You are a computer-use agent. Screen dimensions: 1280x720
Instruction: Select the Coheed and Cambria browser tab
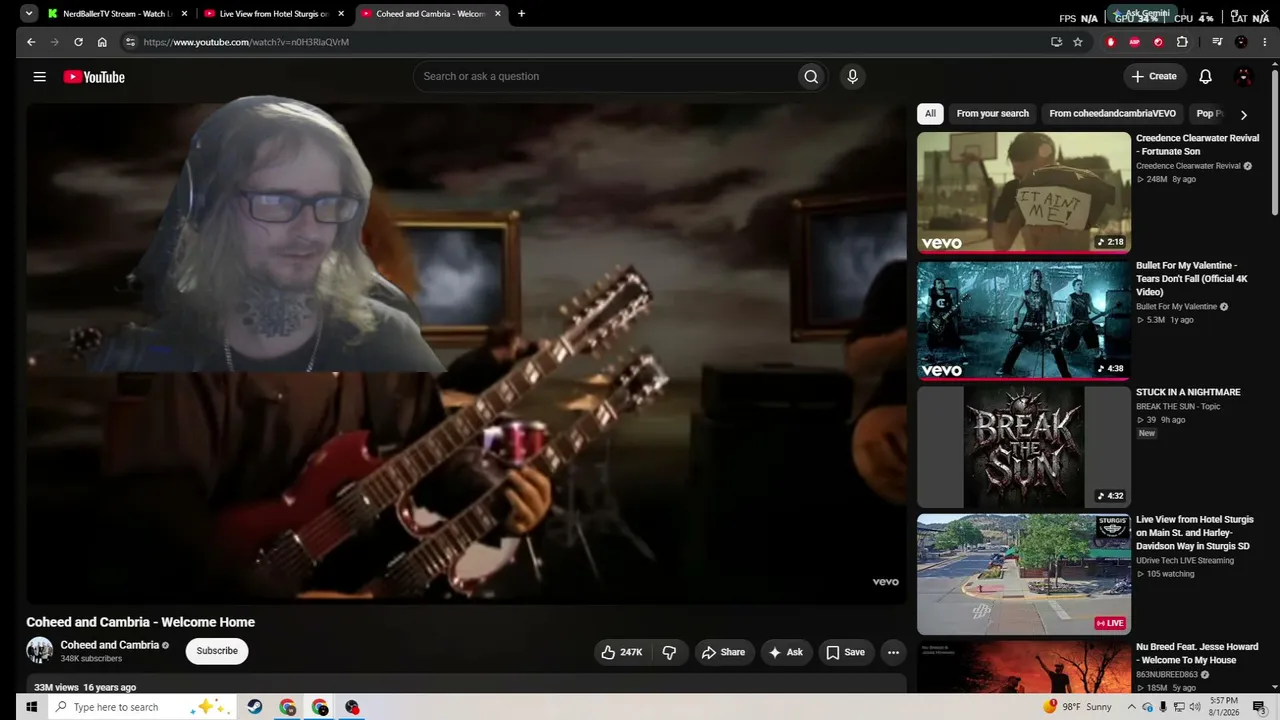431,14
